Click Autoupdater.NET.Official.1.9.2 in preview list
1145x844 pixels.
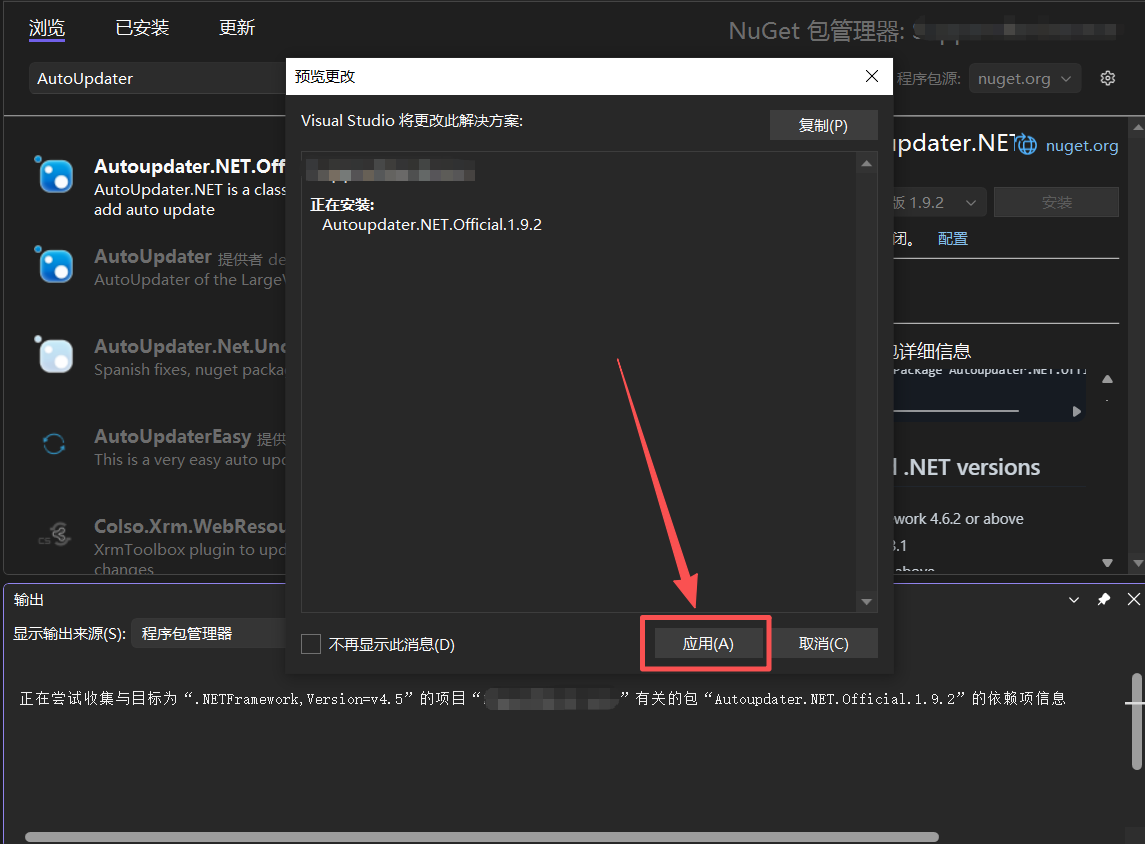[x=432, y=225]
